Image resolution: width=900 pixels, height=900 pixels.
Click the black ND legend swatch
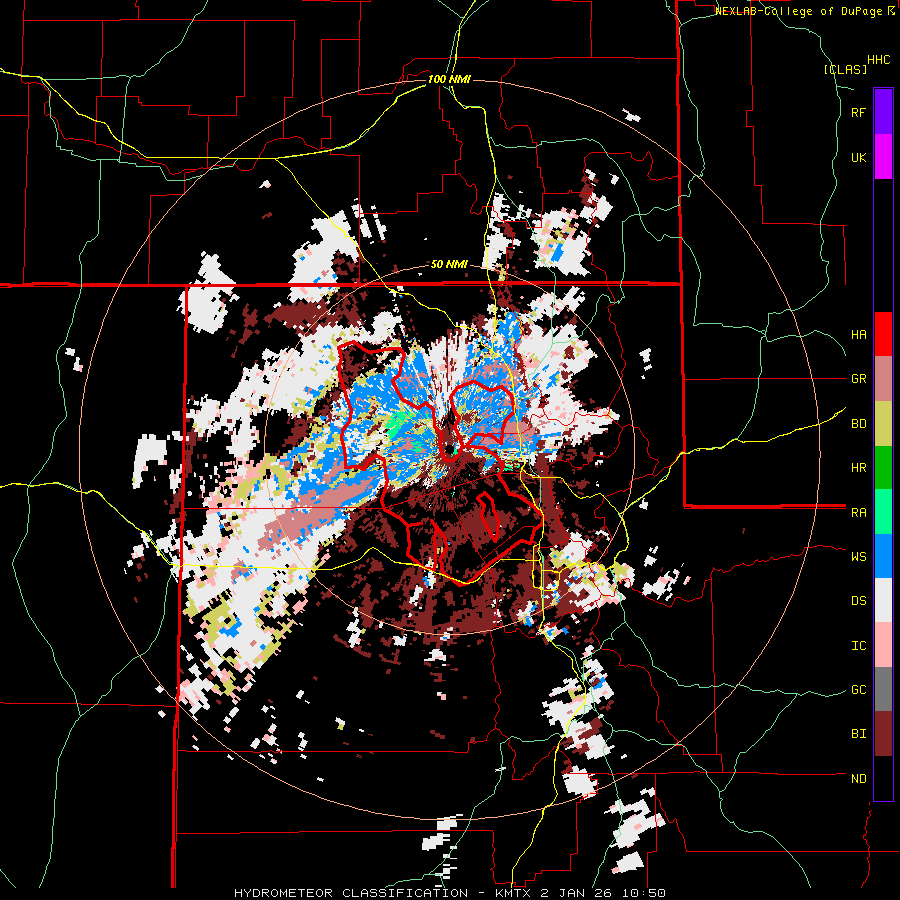click(883, 778)
